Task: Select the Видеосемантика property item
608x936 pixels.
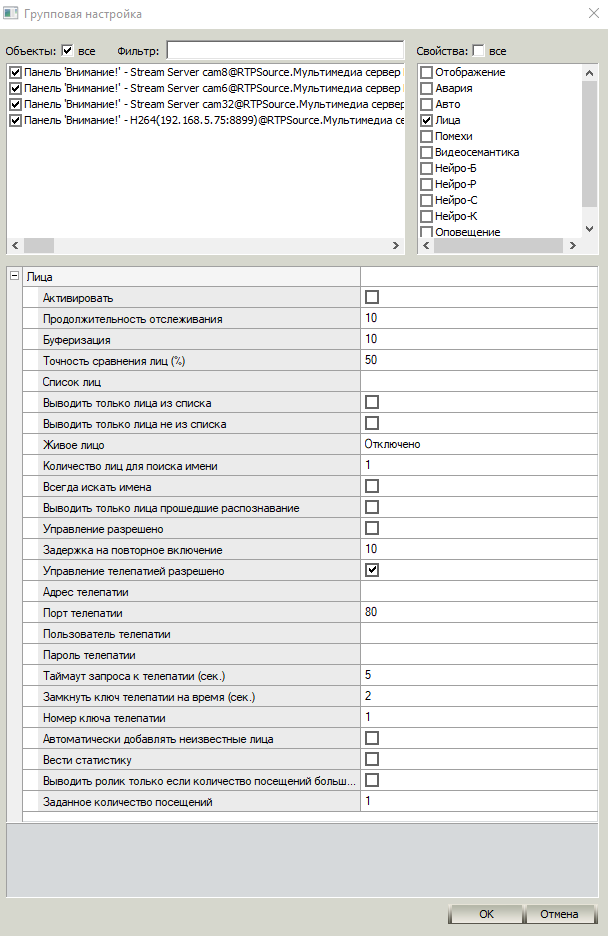Action: tap(470, 152)
